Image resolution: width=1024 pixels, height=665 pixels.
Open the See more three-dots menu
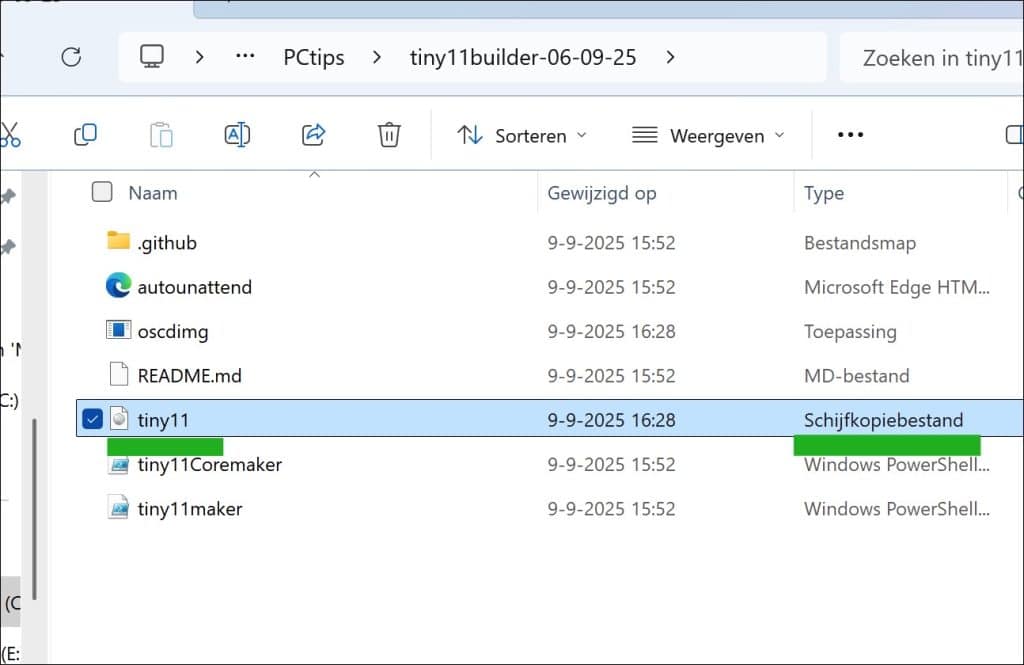pos(850,135)
